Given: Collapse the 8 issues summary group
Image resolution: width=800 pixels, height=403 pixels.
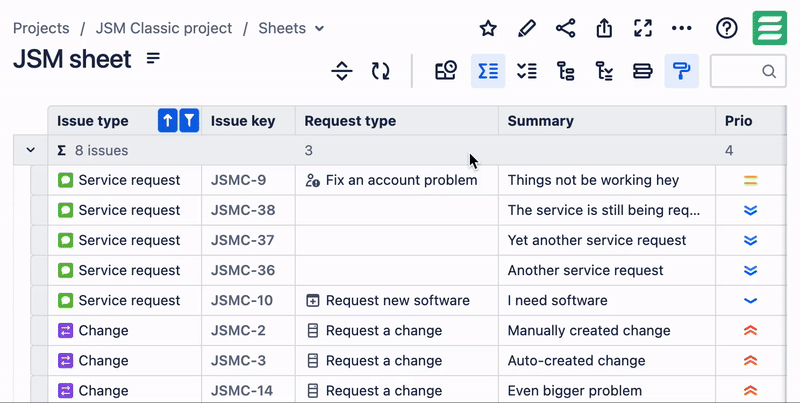Looking at the screenshot, I should 31,150.
